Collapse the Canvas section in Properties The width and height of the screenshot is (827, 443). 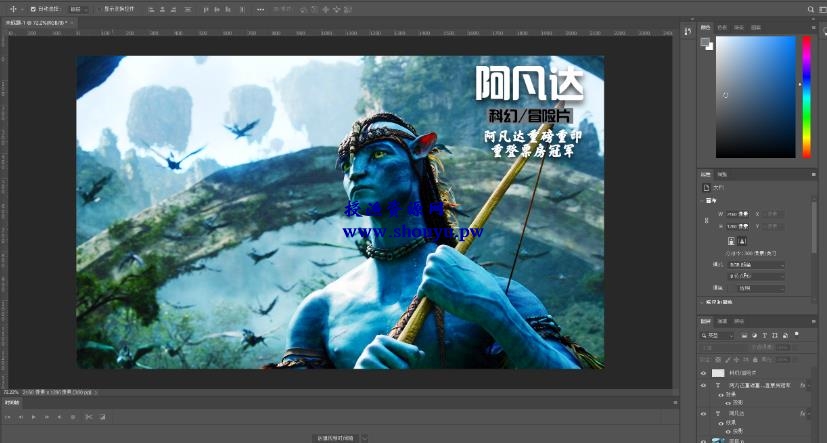(x=703, y=200)
